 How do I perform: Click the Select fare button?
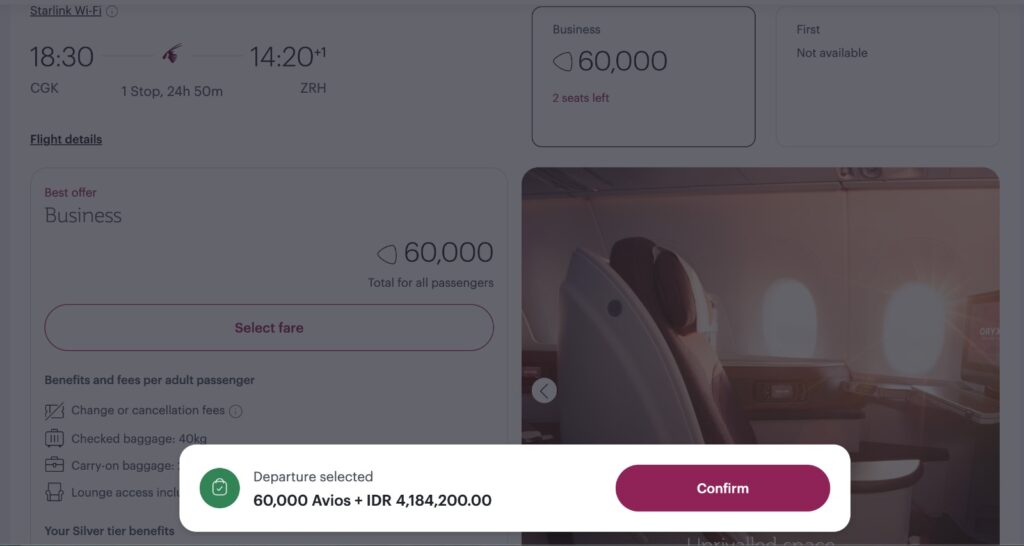pos(269,327)
